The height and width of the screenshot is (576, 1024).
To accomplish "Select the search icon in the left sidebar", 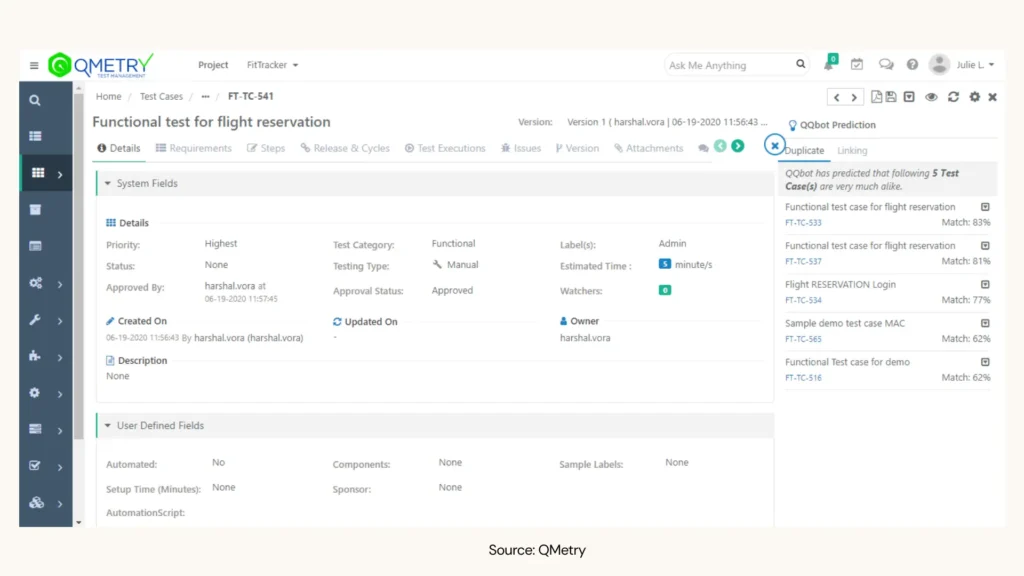I will (34, 100).
